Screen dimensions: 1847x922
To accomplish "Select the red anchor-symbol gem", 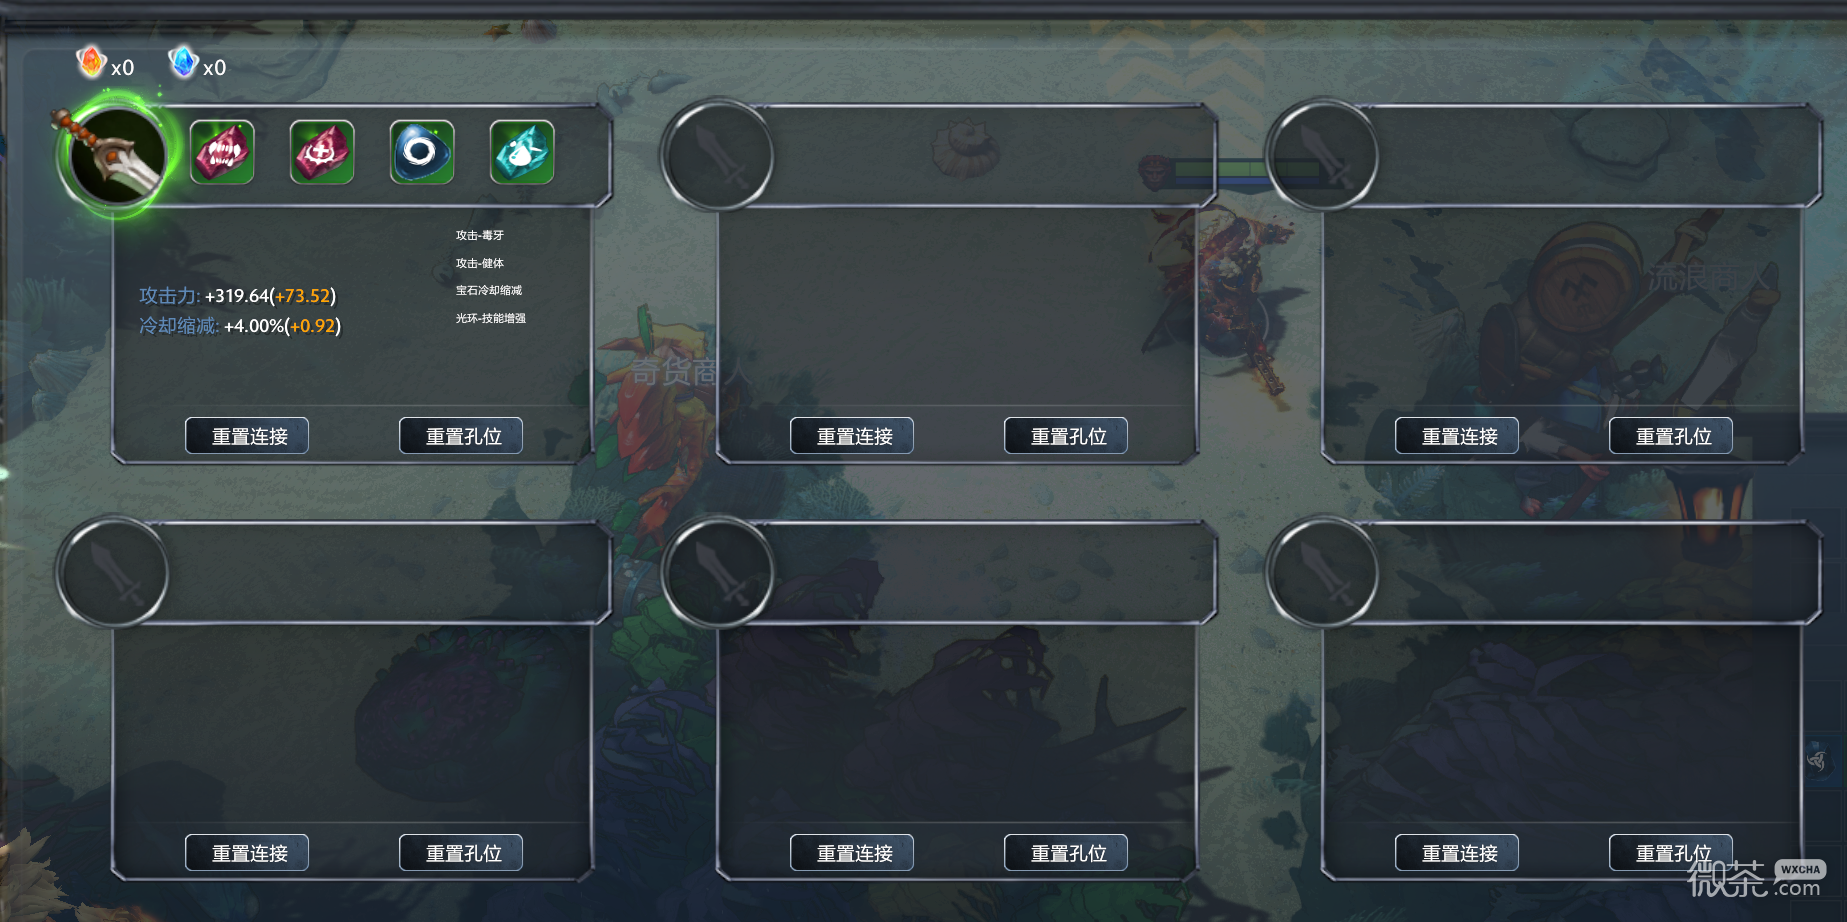I will pos(322,152).
